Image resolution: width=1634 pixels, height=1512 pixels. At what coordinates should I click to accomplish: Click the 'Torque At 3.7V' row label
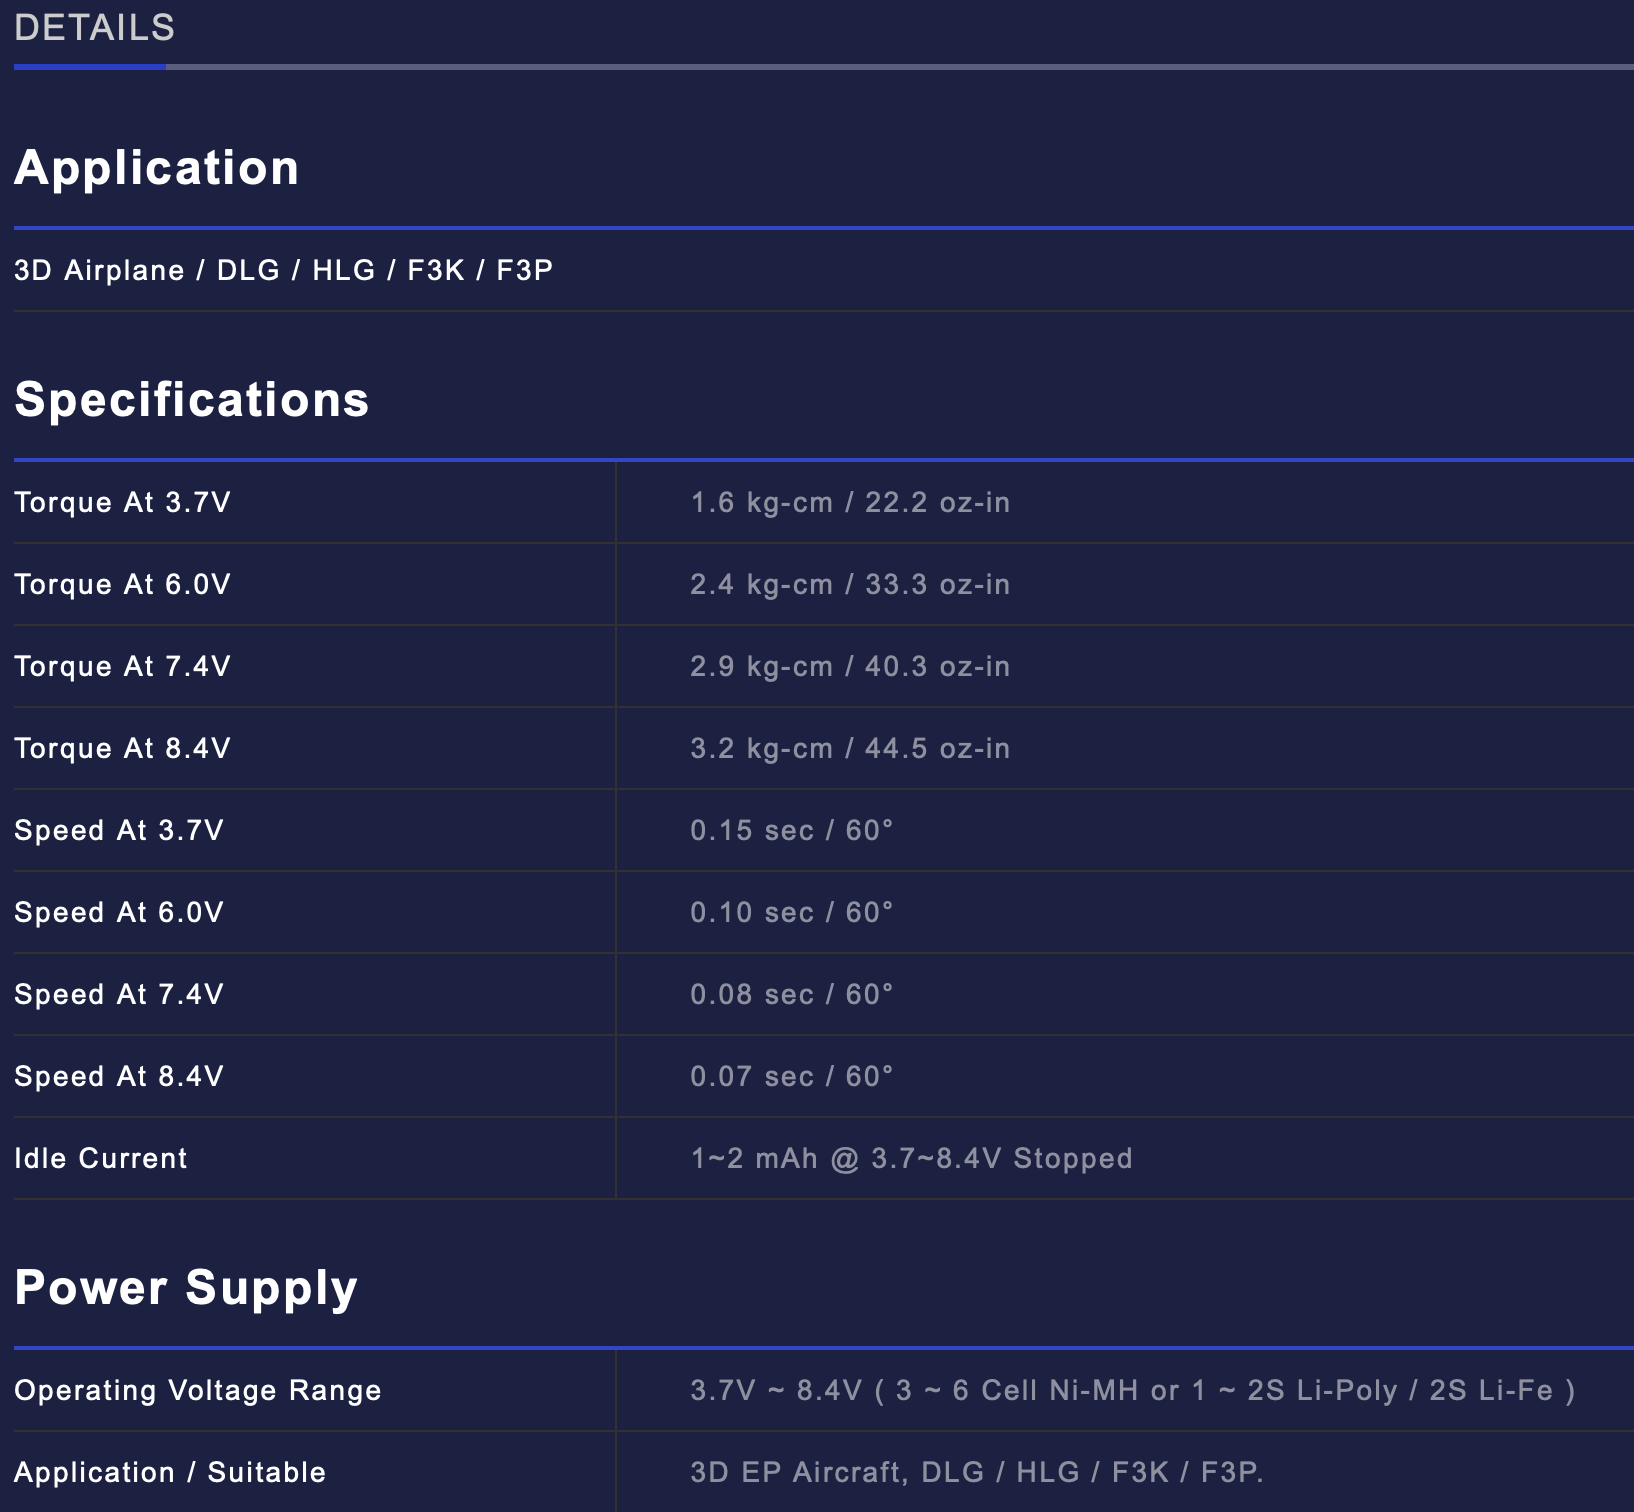point(123,502)
